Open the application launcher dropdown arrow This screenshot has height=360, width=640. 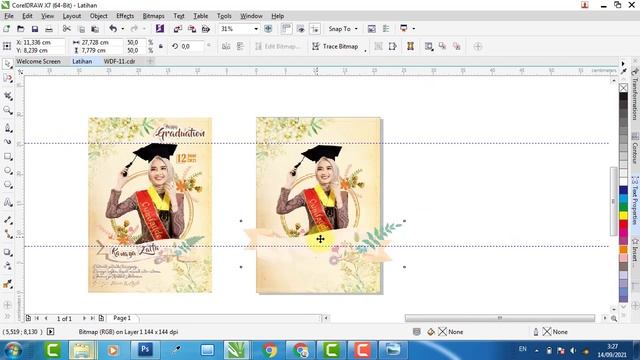[x=413, y=29]
